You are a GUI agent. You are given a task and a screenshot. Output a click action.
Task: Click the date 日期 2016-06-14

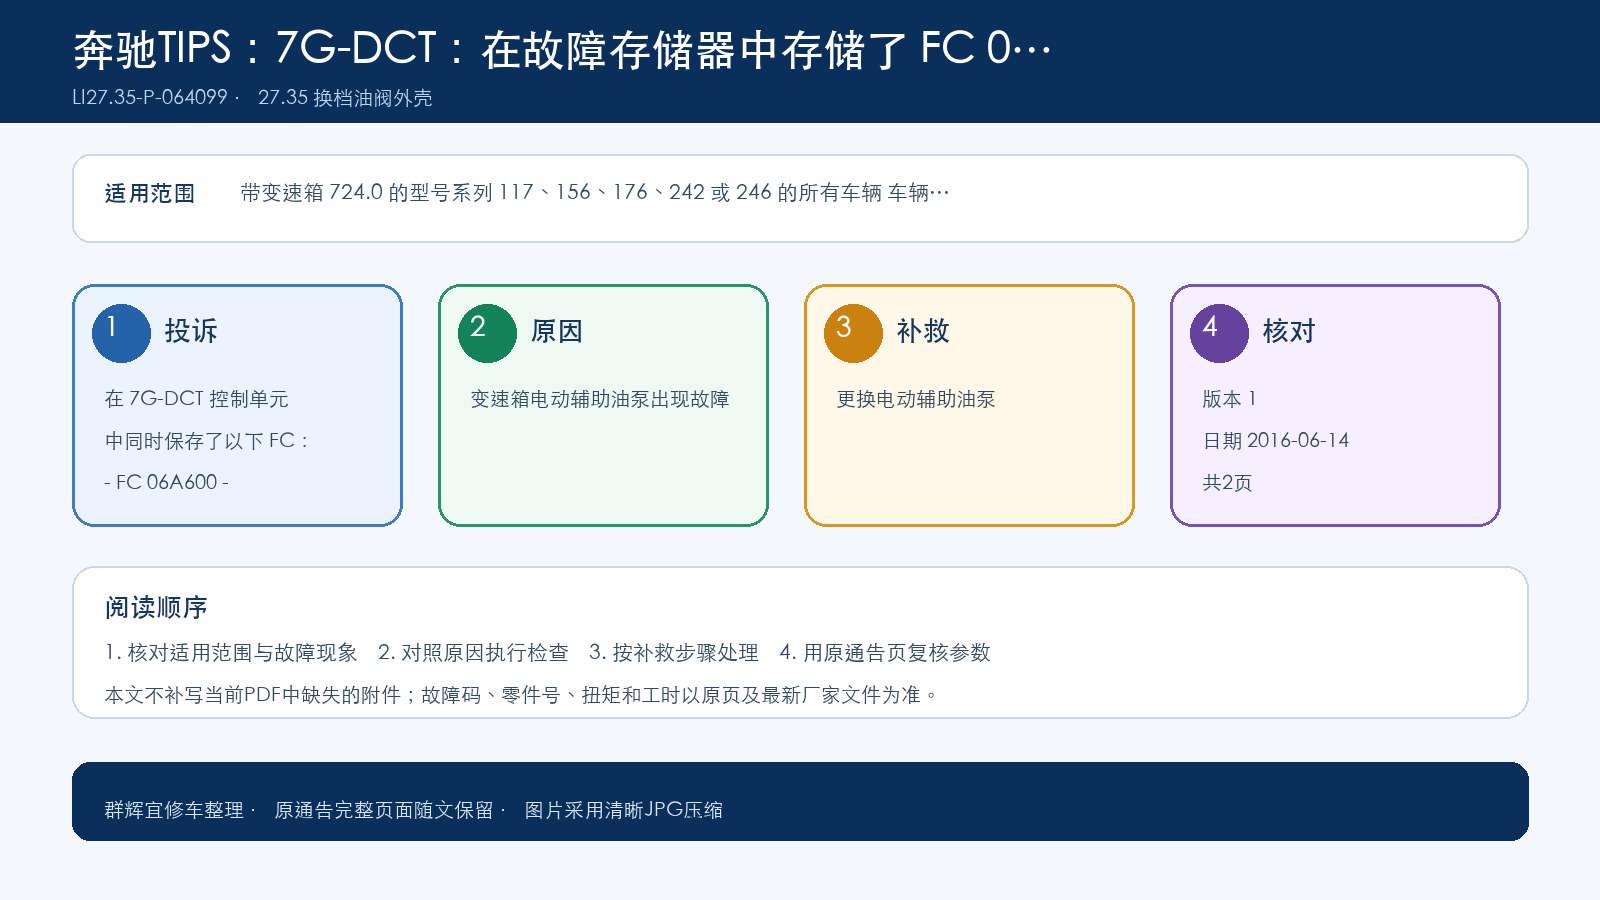point(1276,441)
